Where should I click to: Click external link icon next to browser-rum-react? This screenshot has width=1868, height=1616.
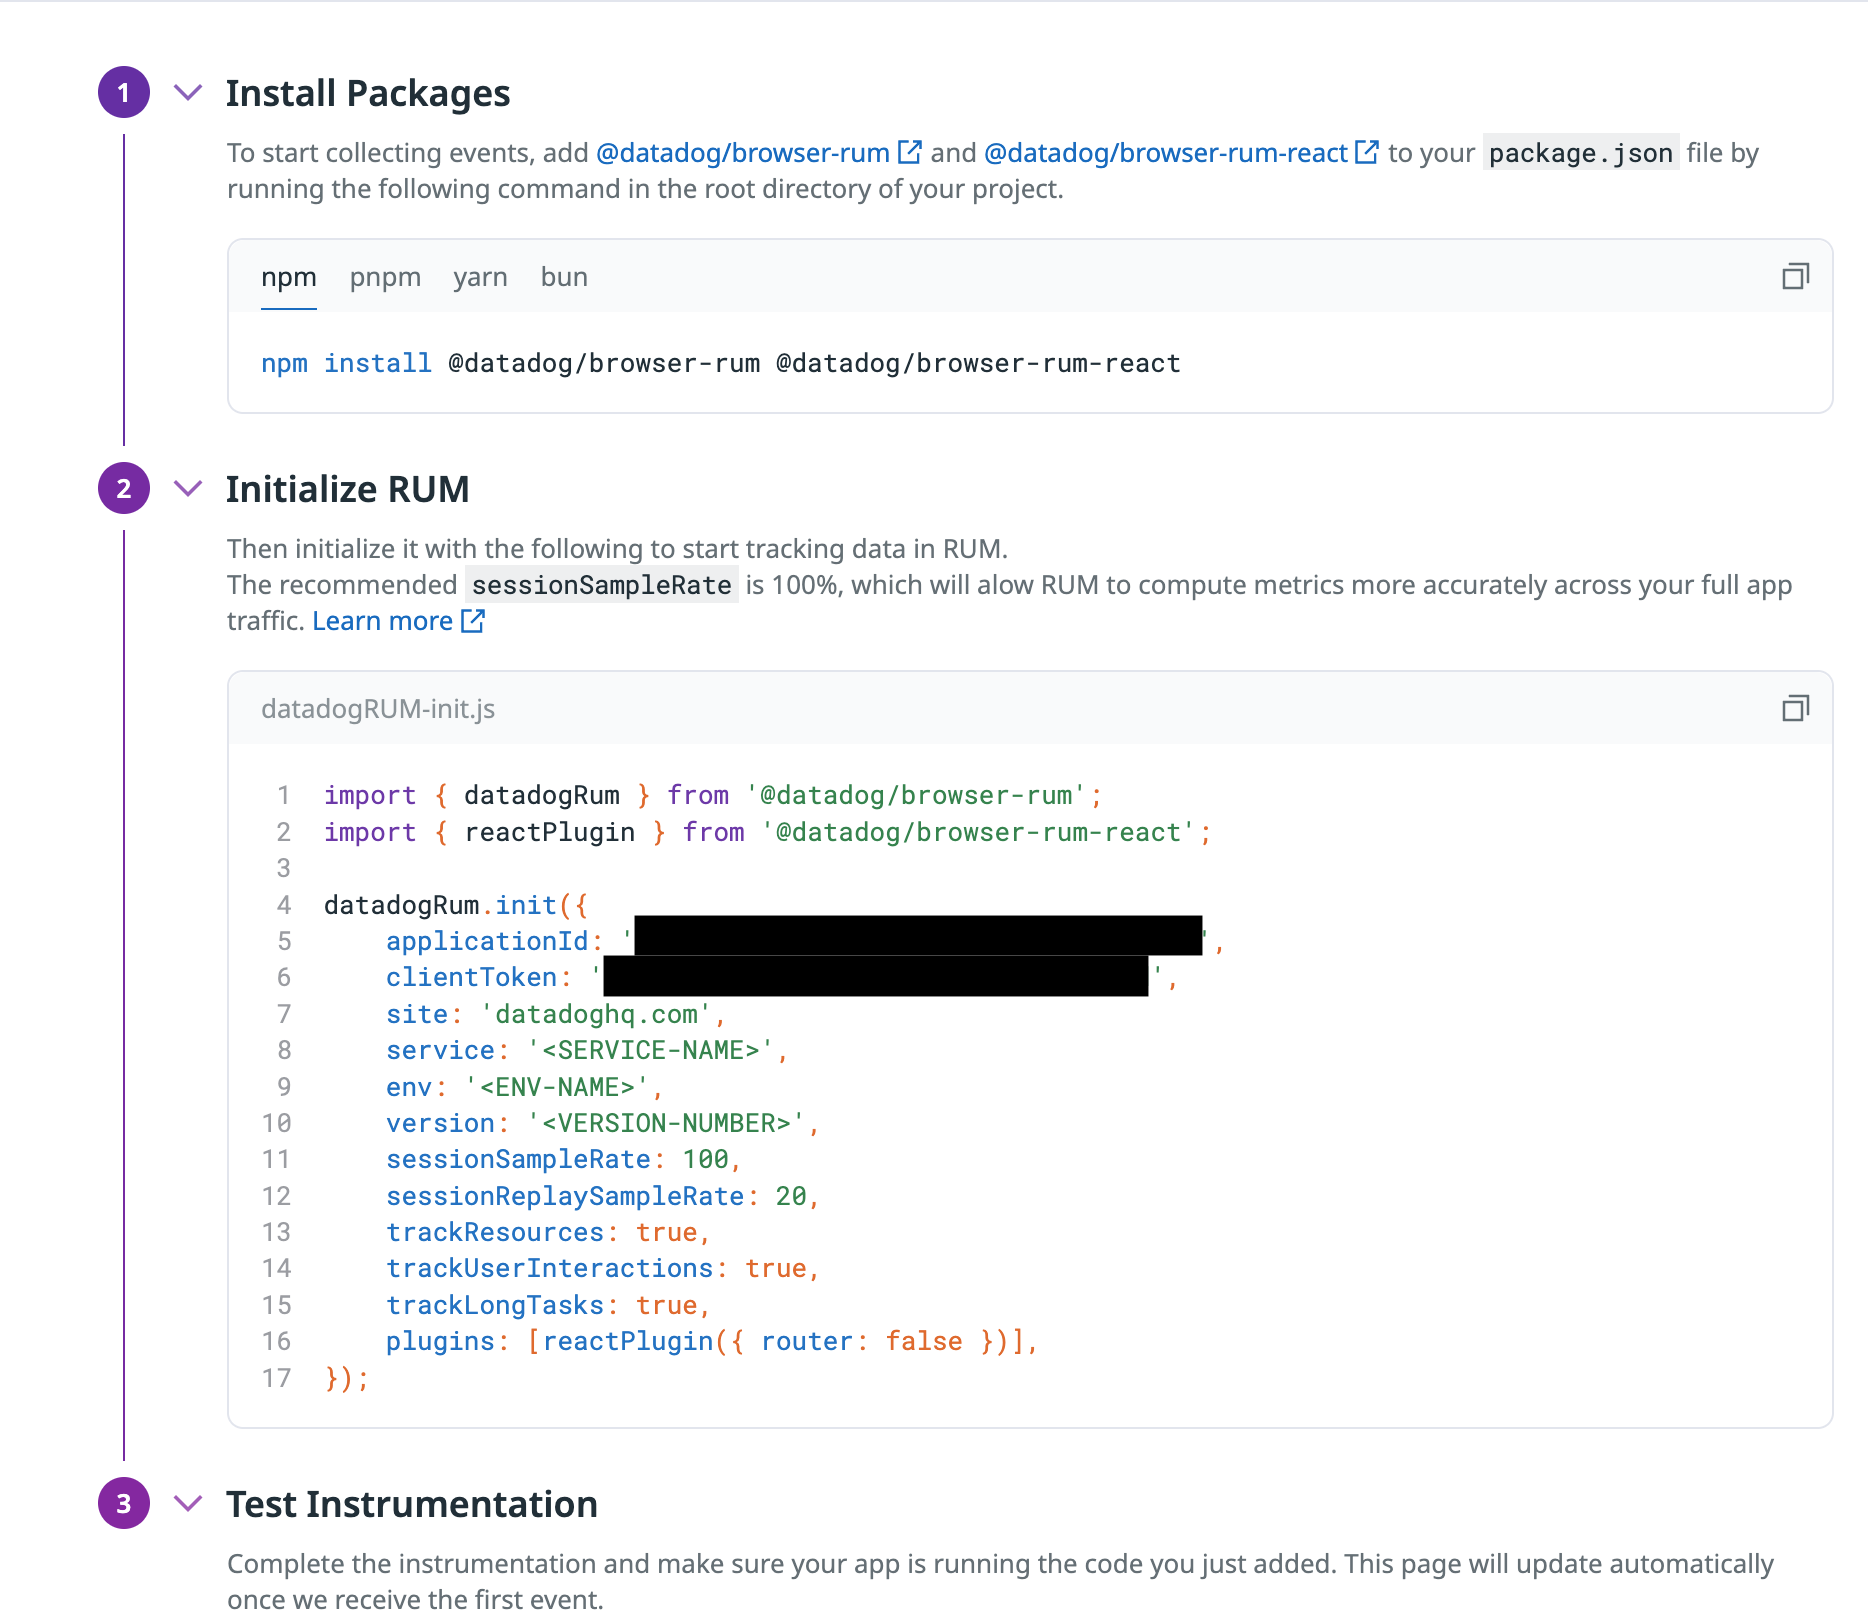tap(1366, 152)
